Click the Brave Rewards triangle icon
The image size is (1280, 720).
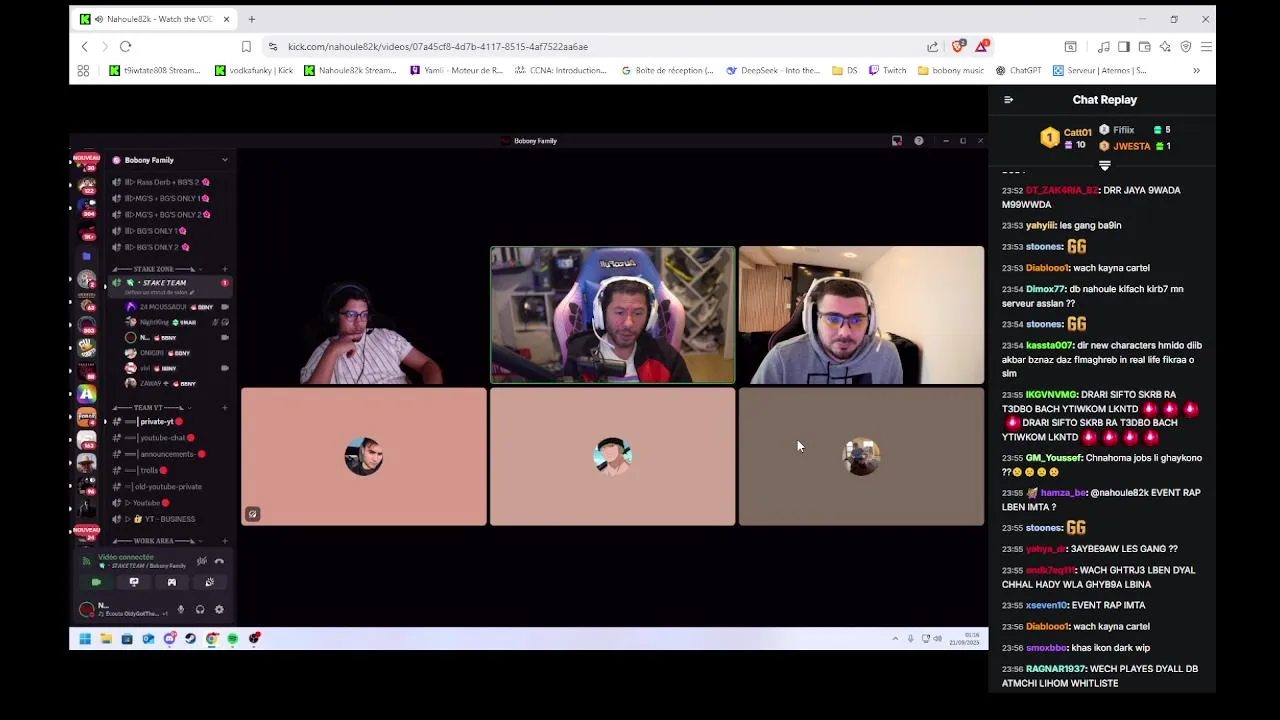pyautogui.click(x=983, y=46)
